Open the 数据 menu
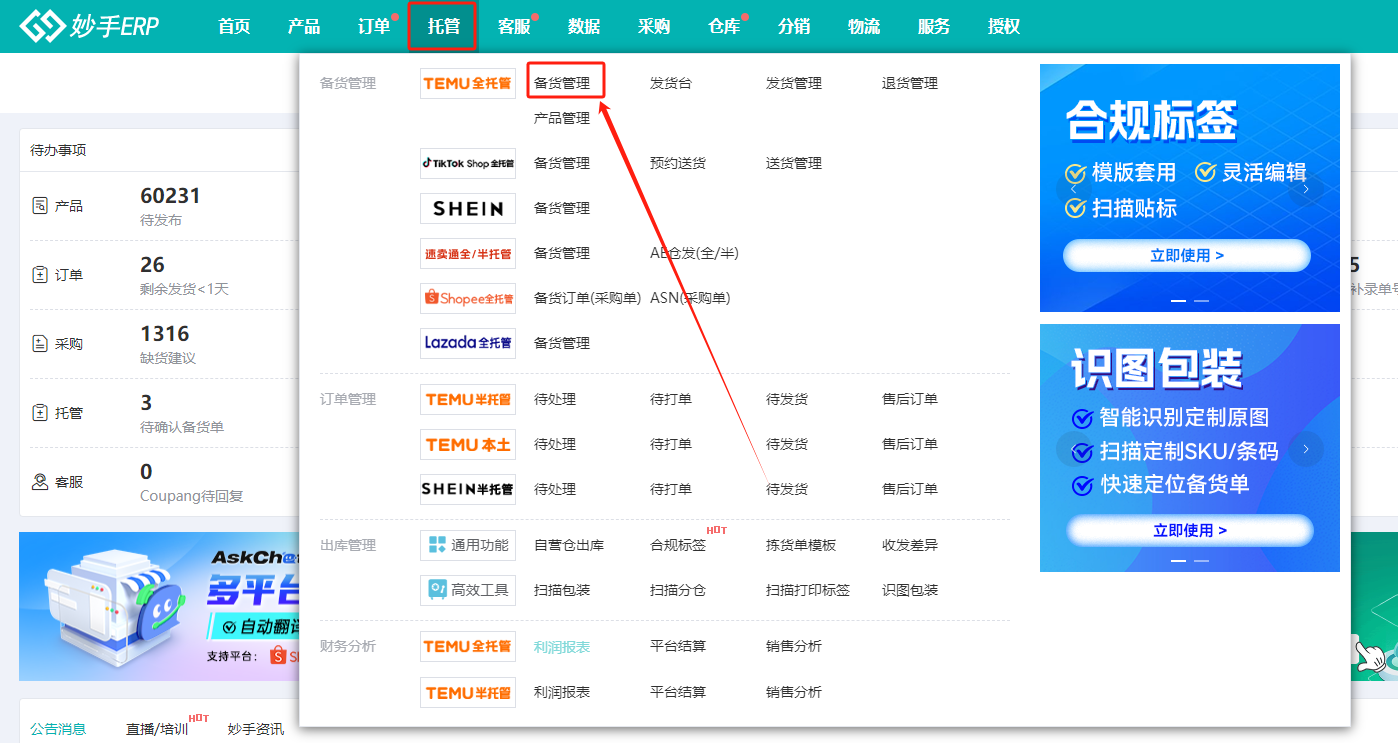Viewport: 1398px width, 743px height. (x=584, y=26)
